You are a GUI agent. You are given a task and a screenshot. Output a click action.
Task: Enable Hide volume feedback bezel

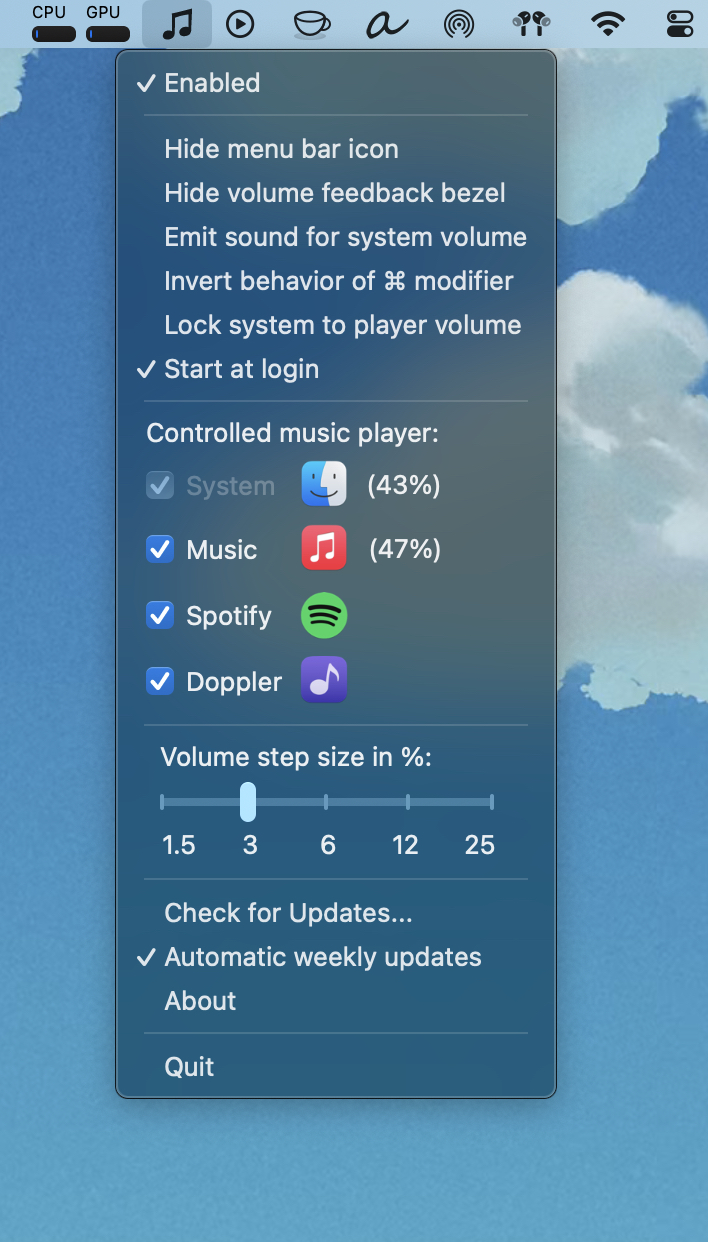click(x=335, y=192)
